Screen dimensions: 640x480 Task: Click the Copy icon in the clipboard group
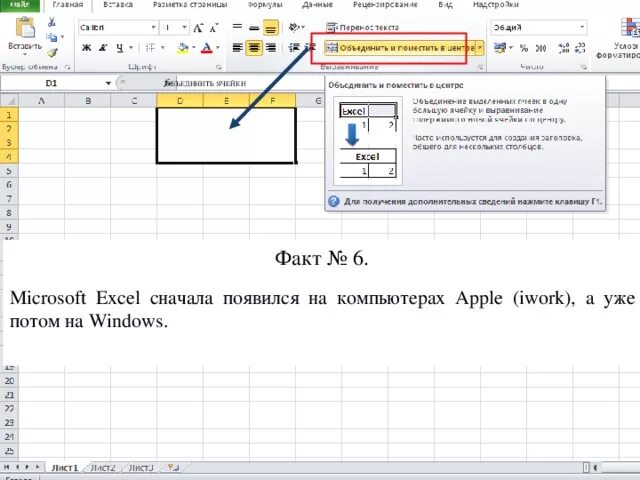tap(51, 38)
